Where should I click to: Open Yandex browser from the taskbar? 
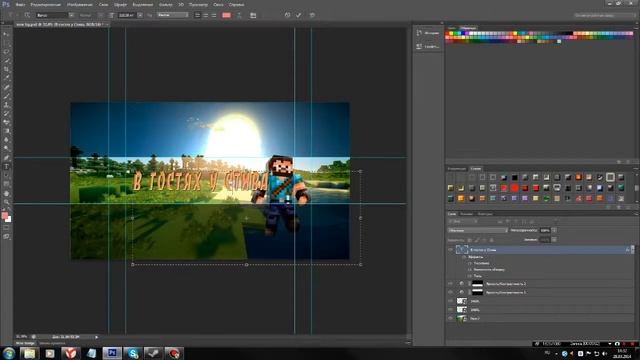click(71, 353)
